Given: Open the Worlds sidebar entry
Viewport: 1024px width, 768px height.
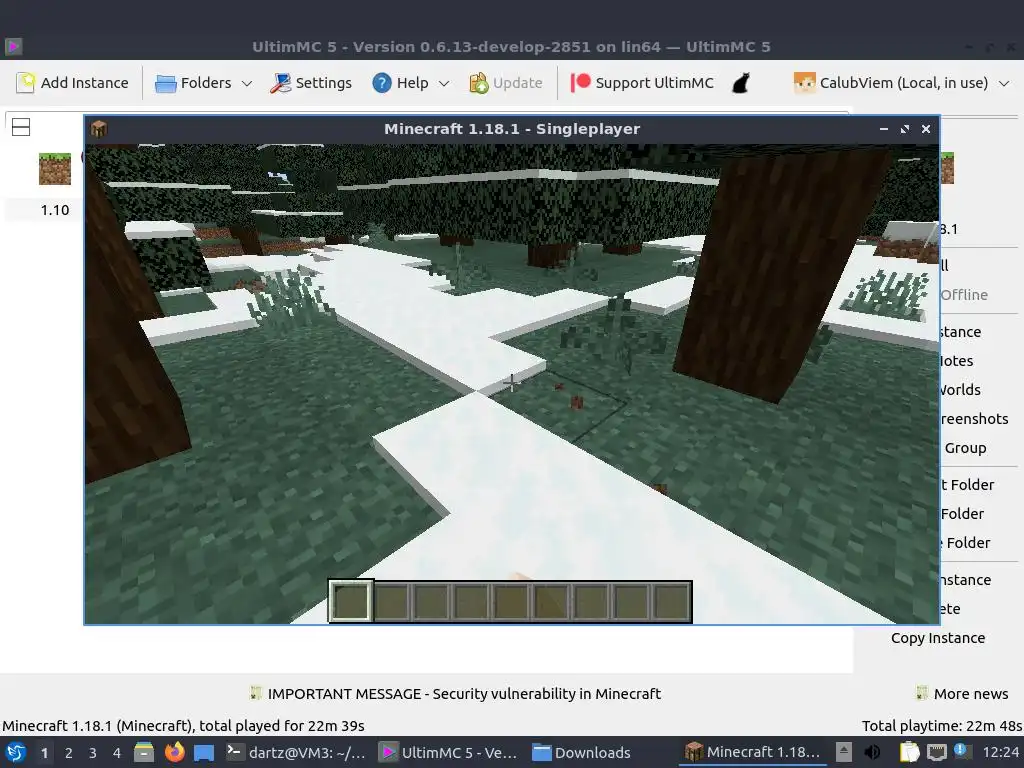Looking at the screenshot, I should pos(960,390).
